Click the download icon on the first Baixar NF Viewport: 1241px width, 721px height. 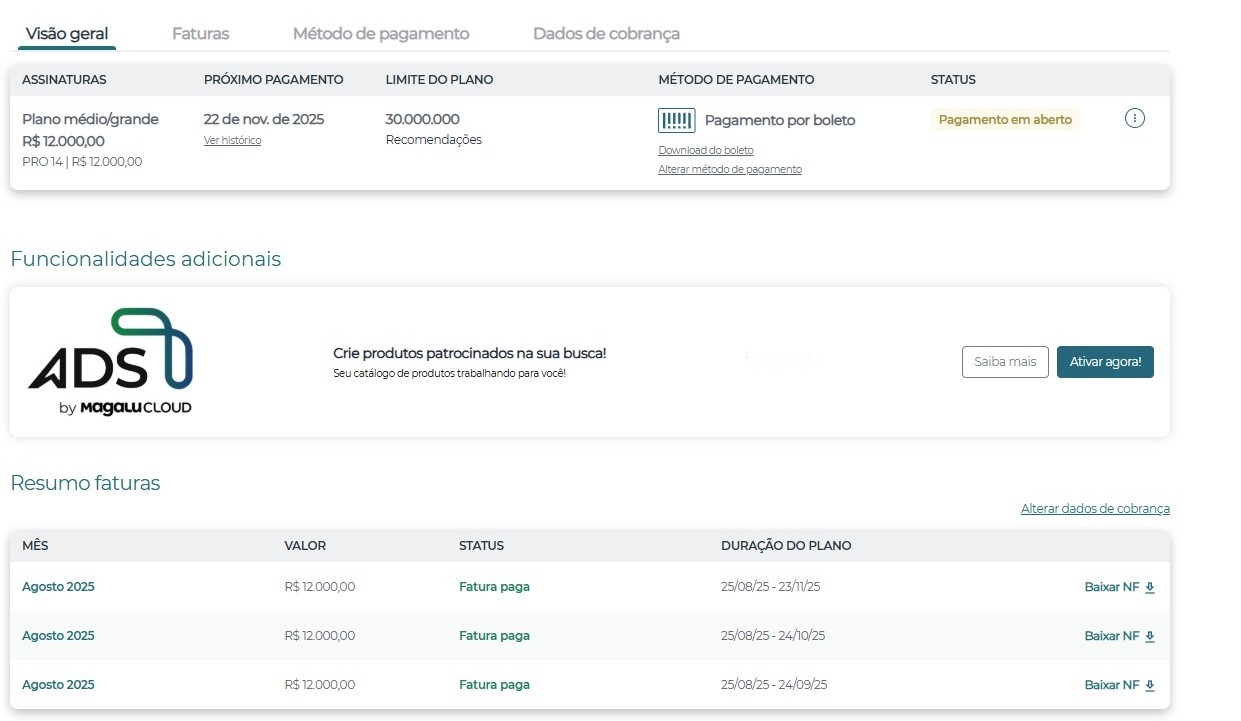1150,587
